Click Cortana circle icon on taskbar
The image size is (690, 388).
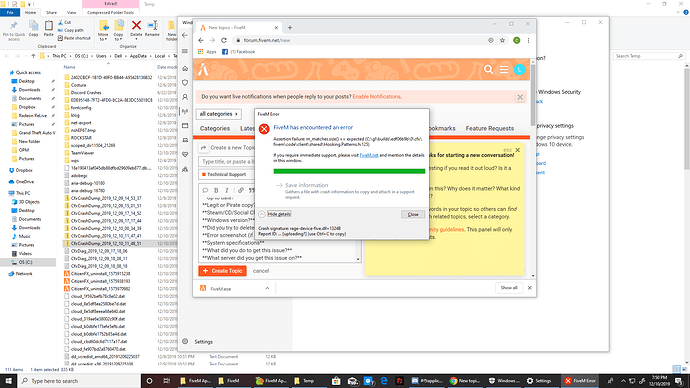(149, 381)
